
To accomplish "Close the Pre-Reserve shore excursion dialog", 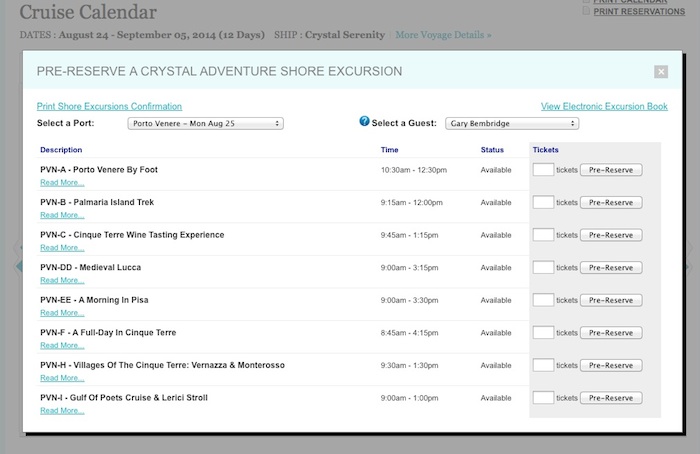I will click(661, 71).
